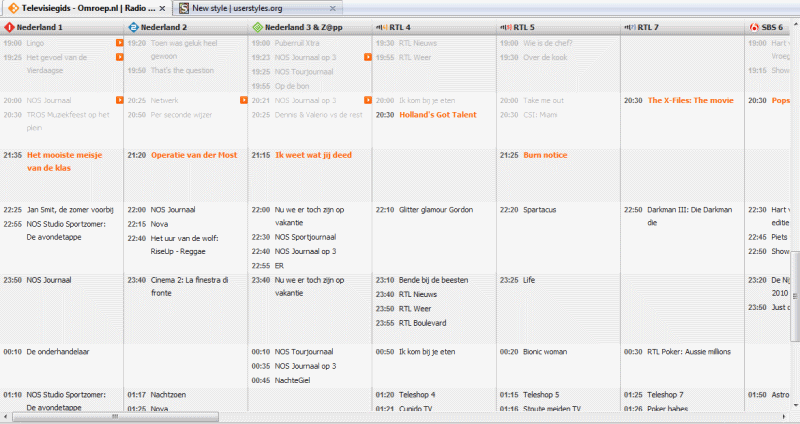This screenshot has width=800, height=424.
Task: Click horizontal scrollbar left arrow
Action: click(5, 417)
